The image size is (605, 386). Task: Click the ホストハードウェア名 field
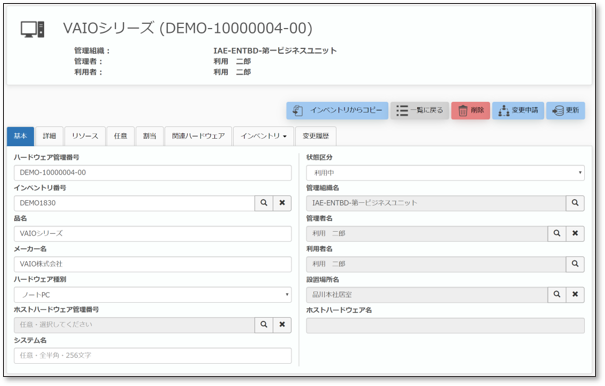[x=445, y=325]
